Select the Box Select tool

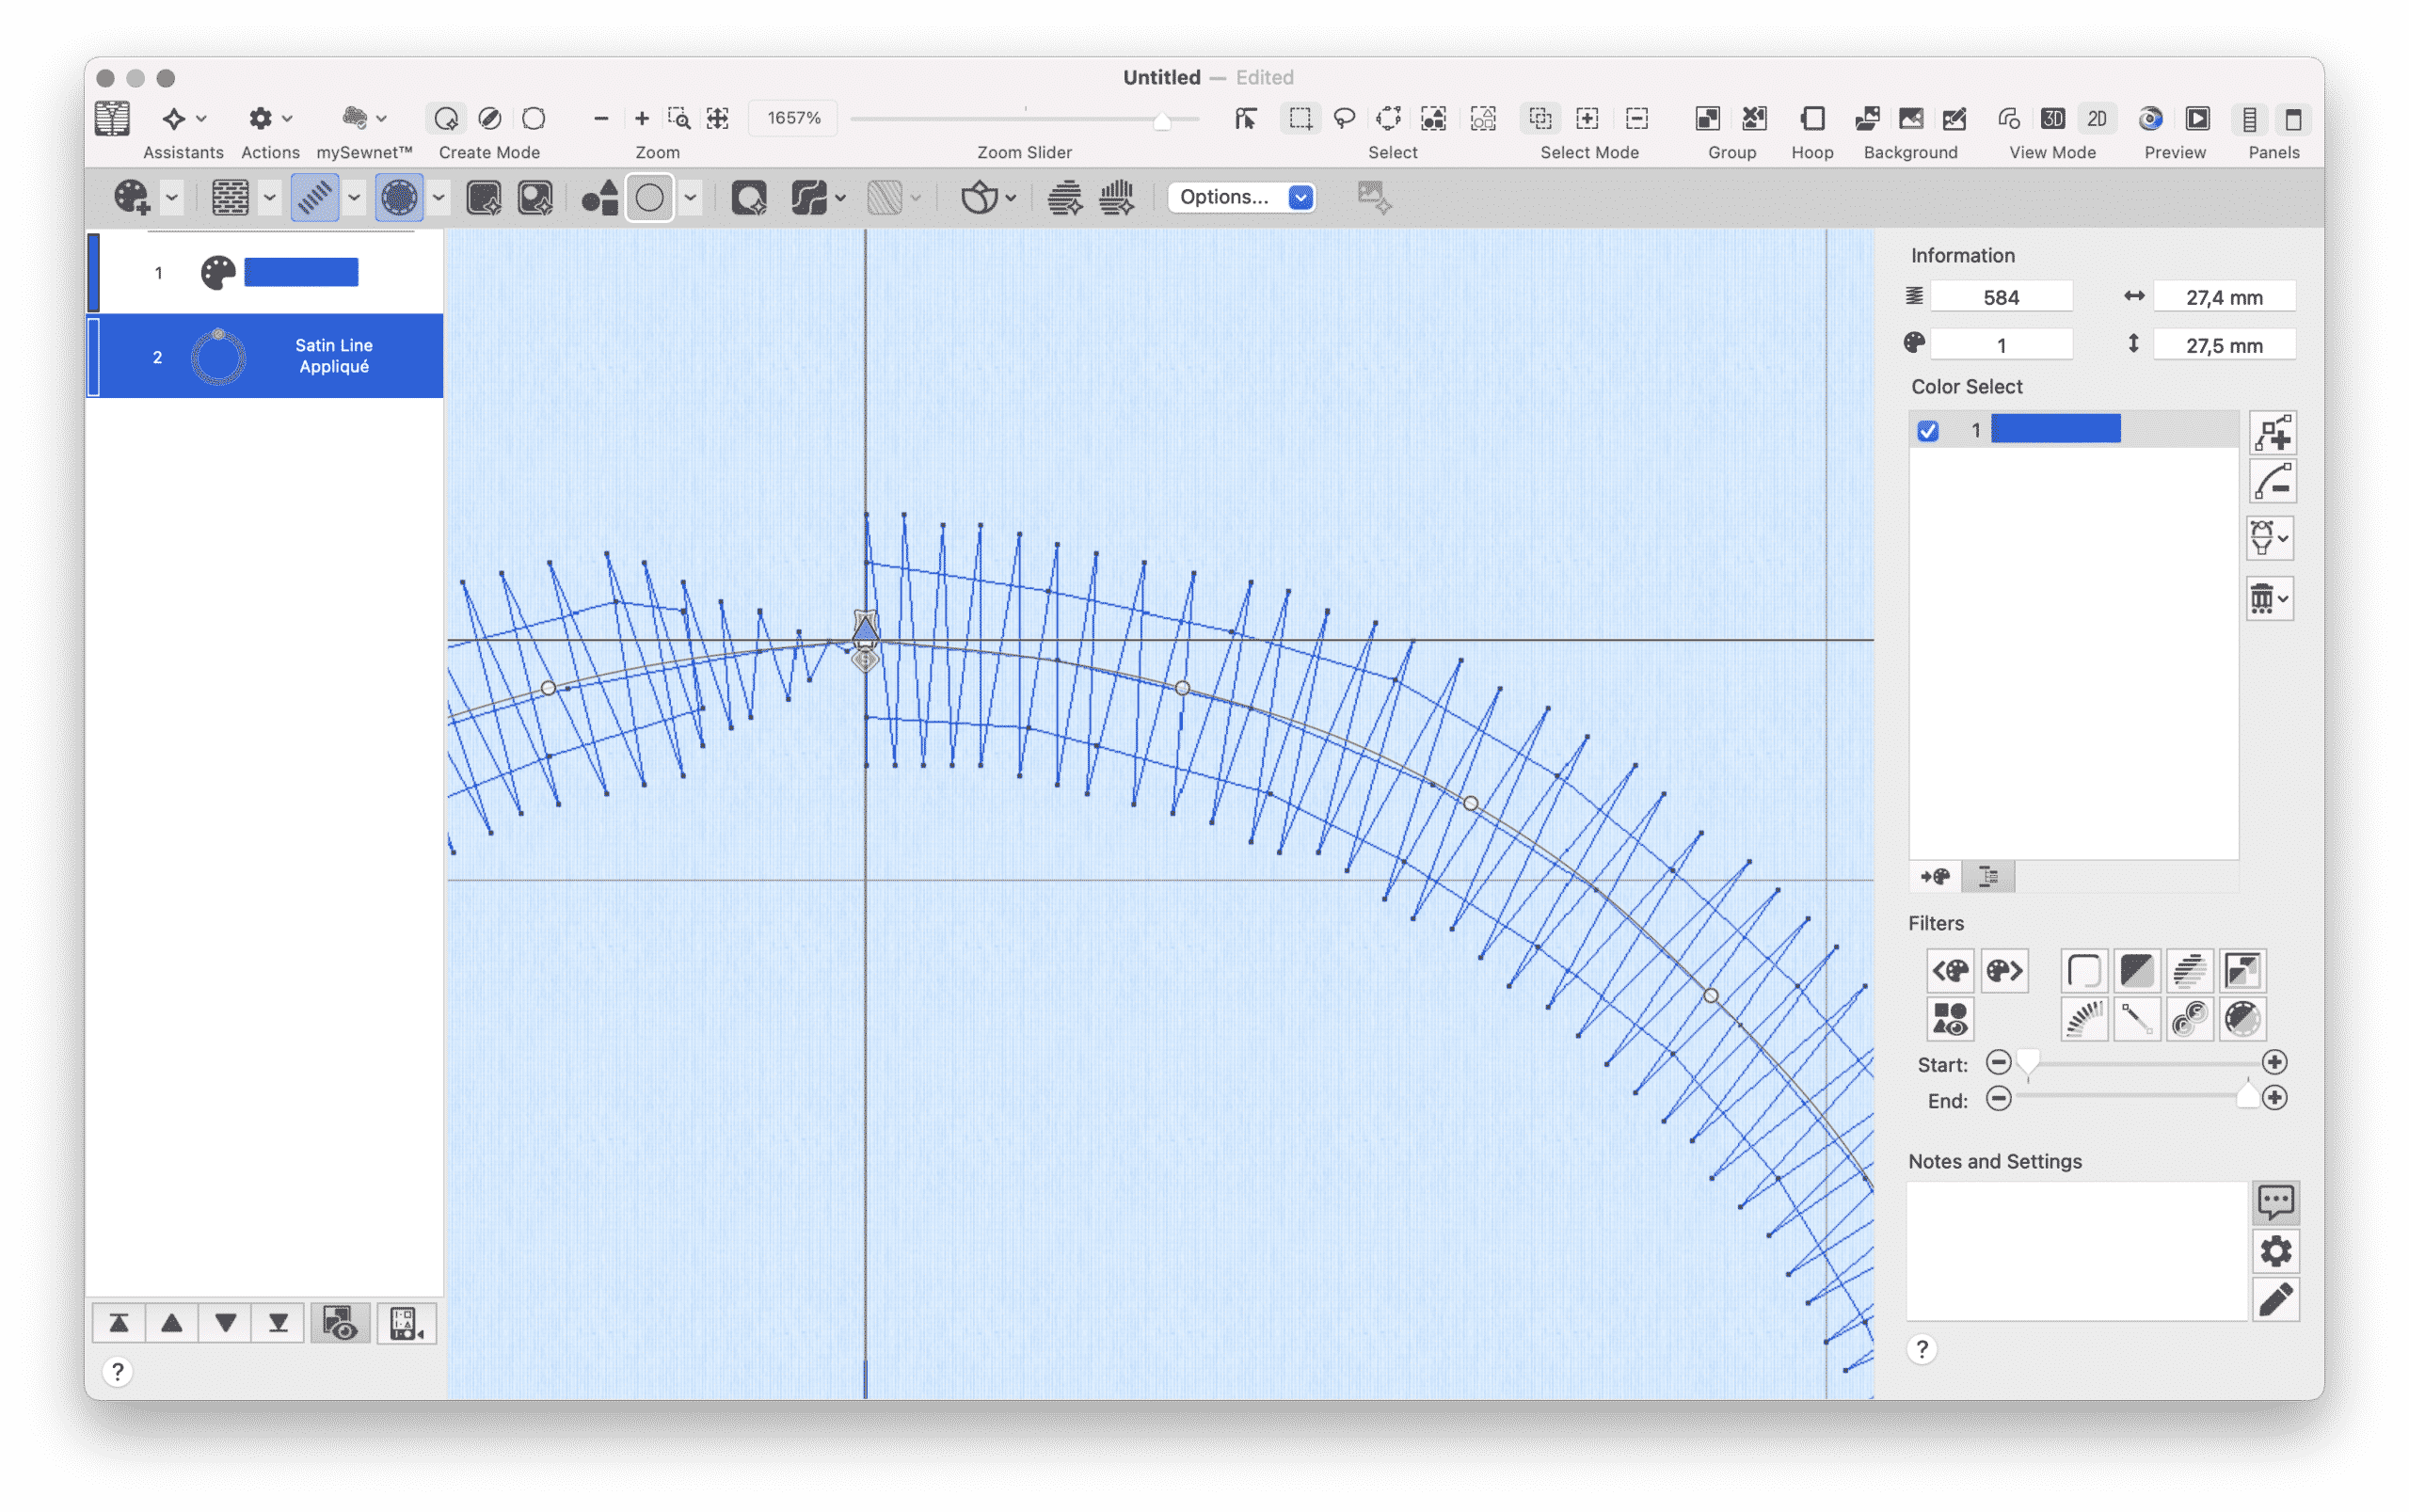(x=1299, y=119)
